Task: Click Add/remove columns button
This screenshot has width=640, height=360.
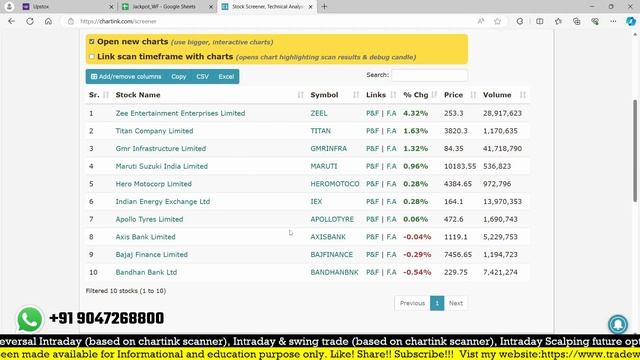Action: [126, 77]
